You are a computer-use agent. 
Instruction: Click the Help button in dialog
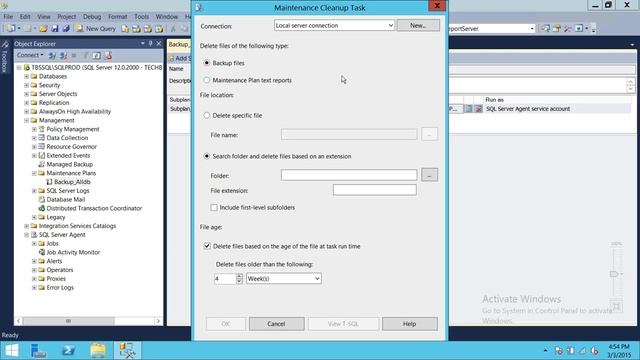[409, 324]
